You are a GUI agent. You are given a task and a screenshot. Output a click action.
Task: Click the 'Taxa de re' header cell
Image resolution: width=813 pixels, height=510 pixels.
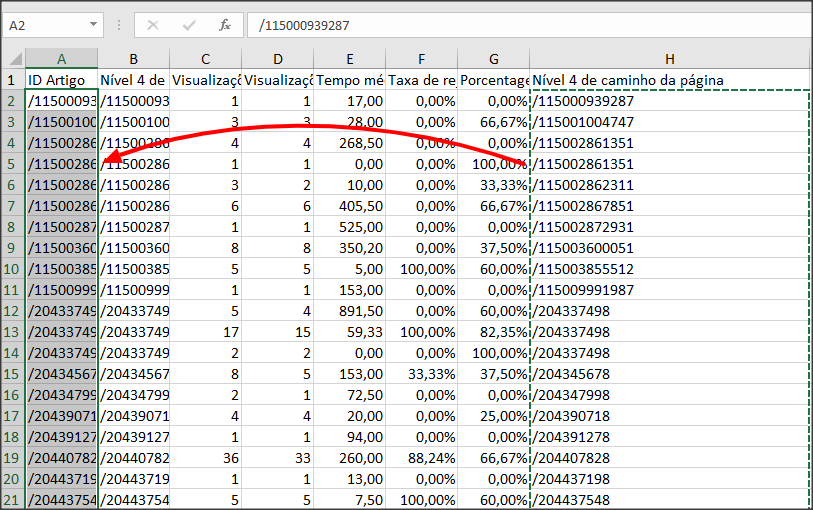click(422, 80)
